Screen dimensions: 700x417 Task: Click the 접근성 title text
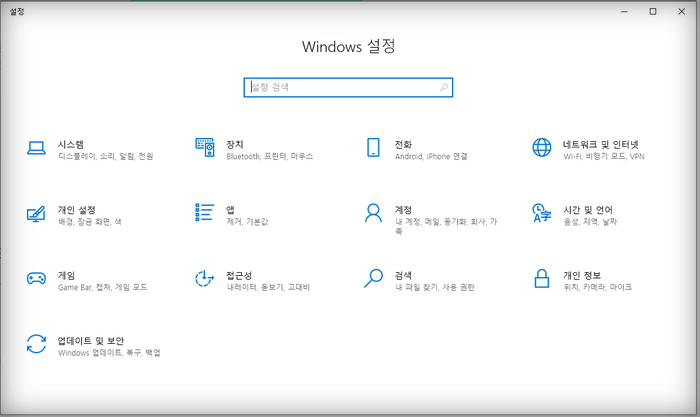(x=239, y=275)
